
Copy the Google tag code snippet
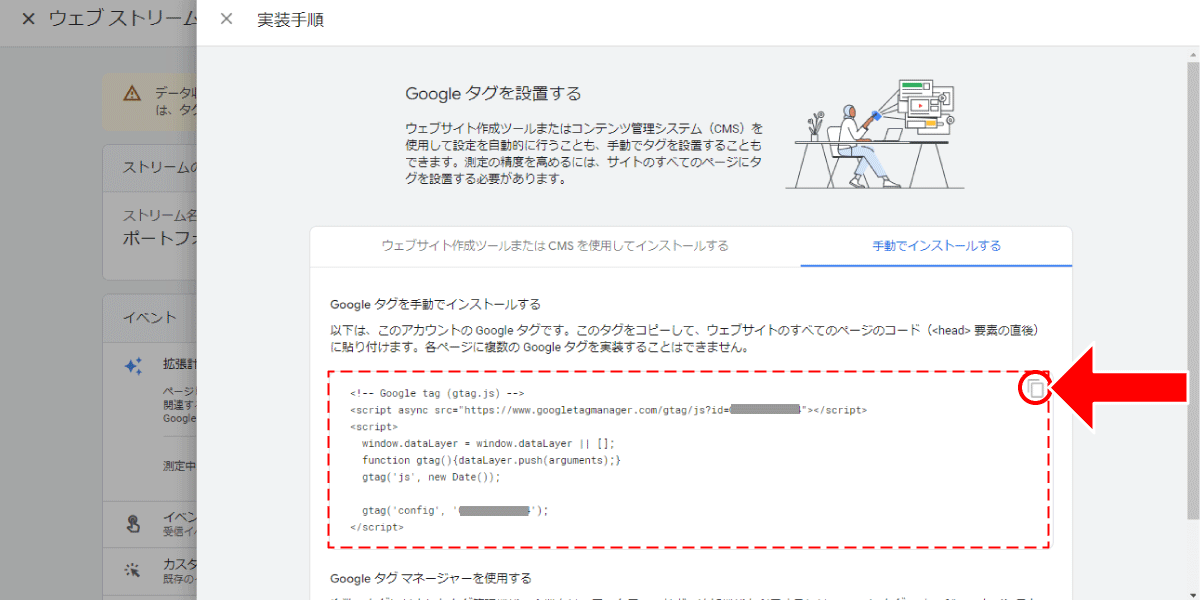pyautogui.click(x=1036, y=389)
